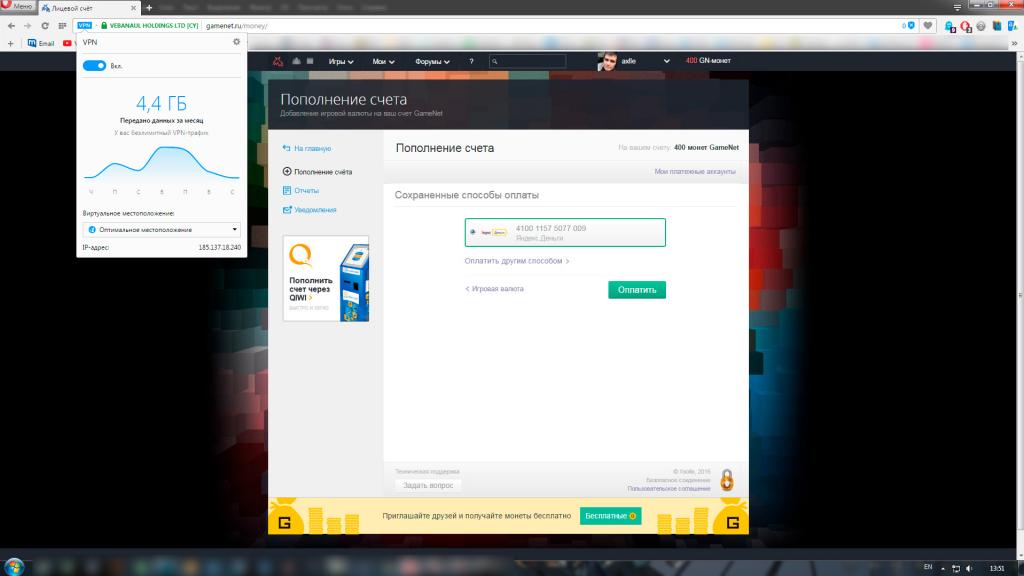
Task: Select the "Лицевой счёт" browser tab
Action: coord(88,8)
